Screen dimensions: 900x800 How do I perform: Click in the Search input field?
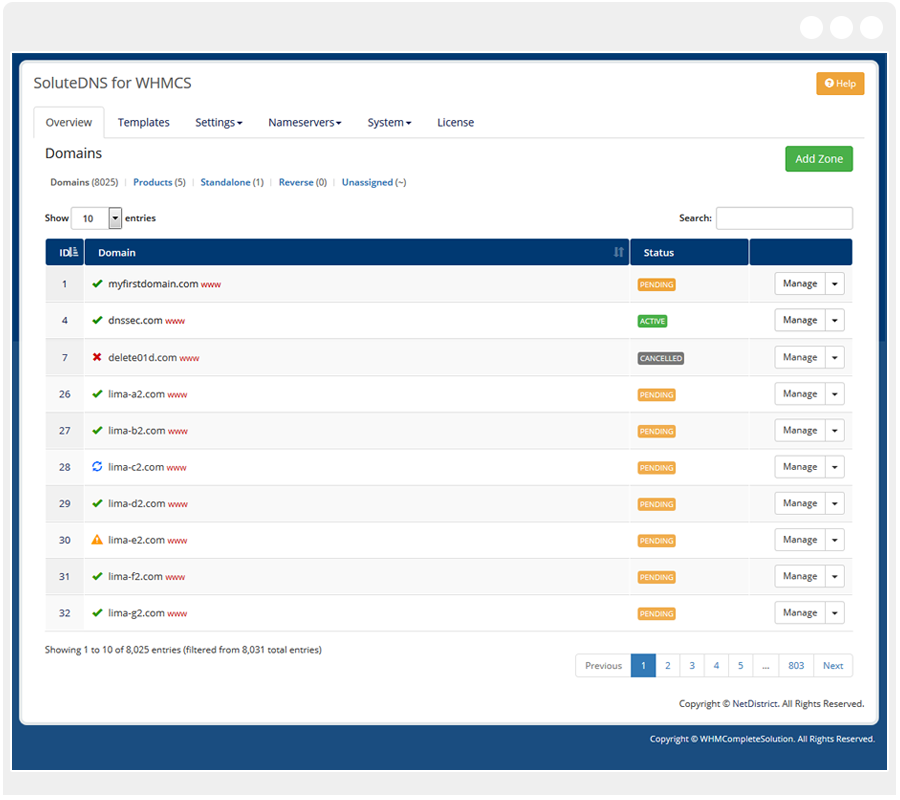click(784, 218)
